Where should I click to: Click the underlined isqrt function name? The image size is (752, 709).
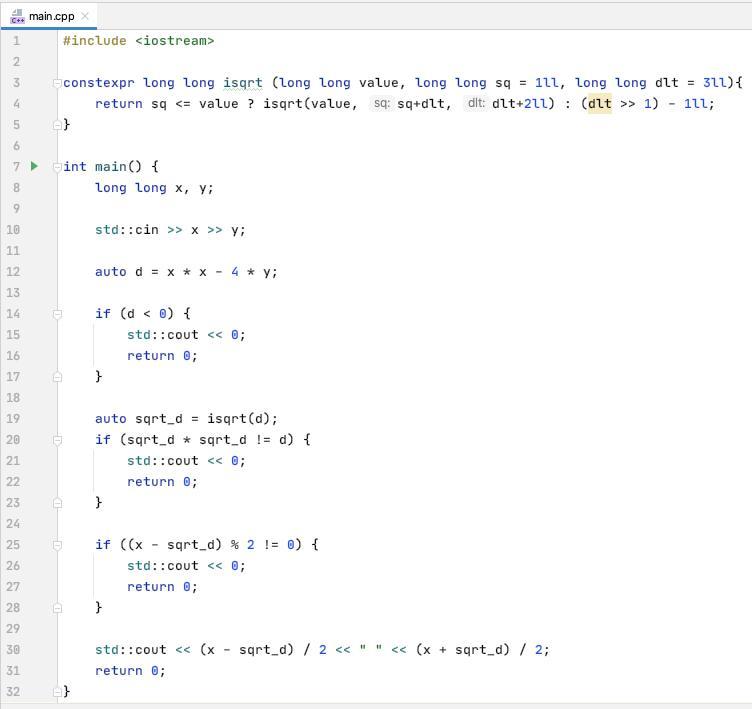(x=243, y=83)
